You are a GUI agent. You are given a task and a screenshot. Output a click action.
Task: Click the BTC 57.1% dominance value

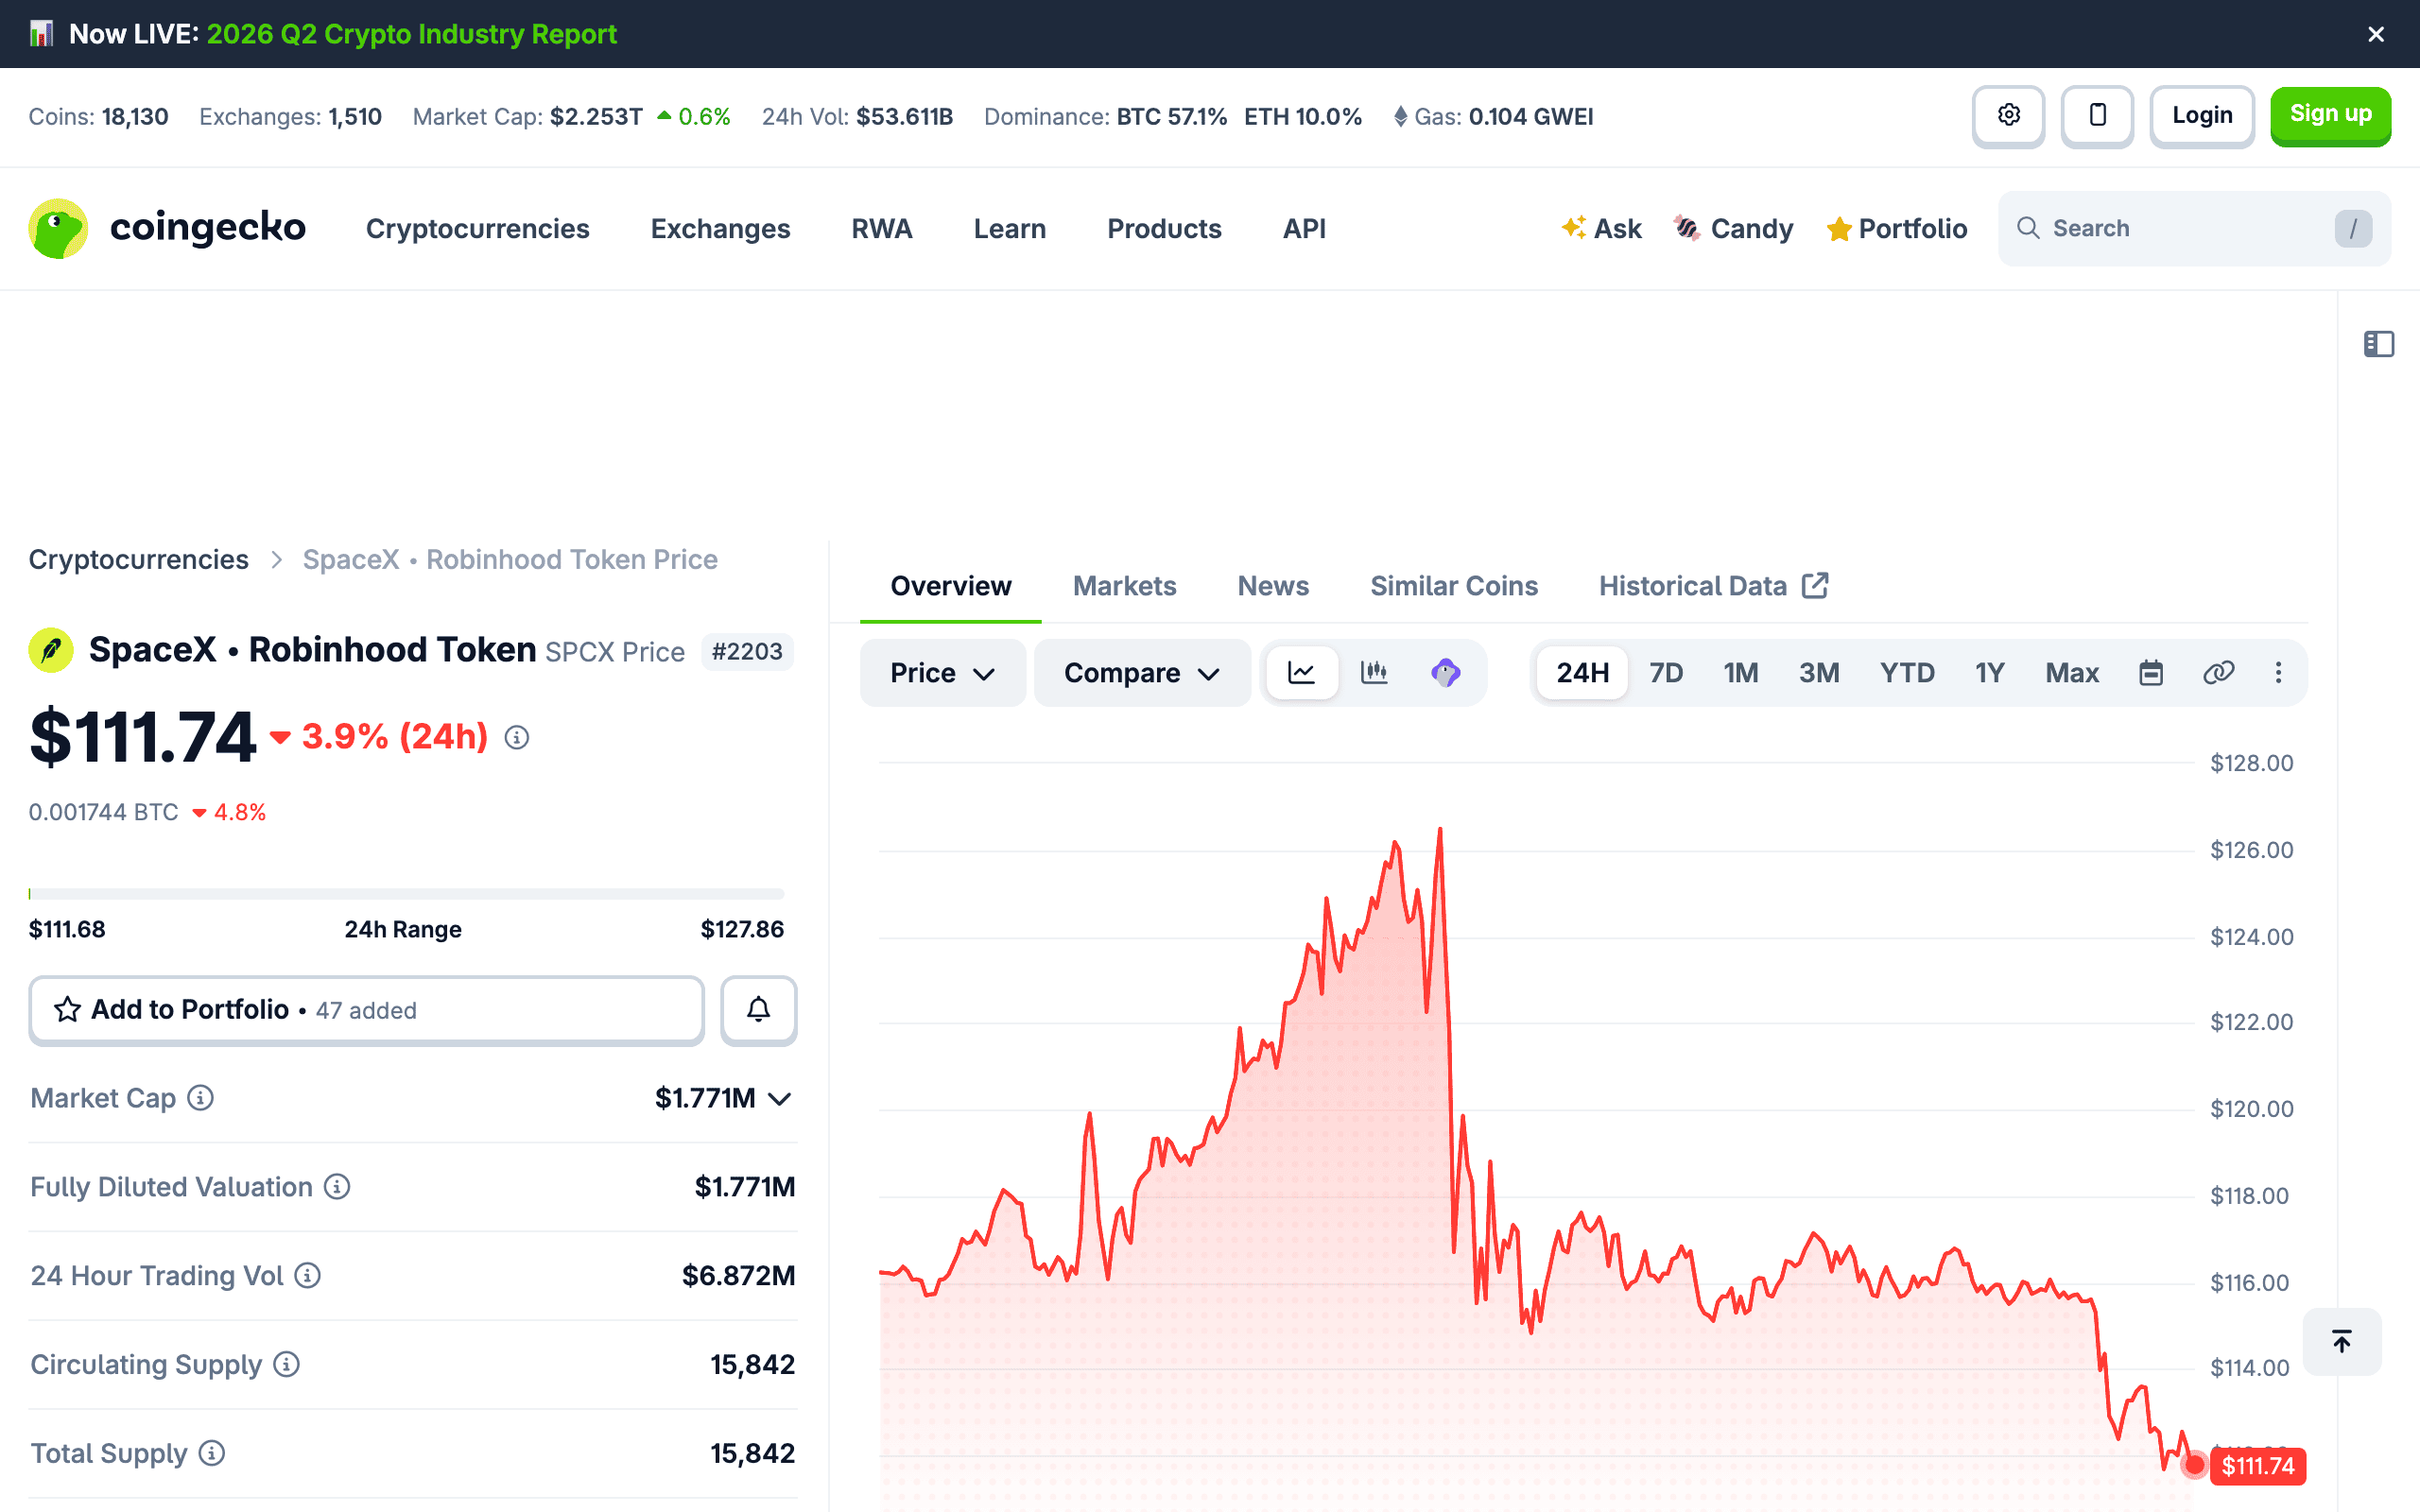(x=1171, y=117)
